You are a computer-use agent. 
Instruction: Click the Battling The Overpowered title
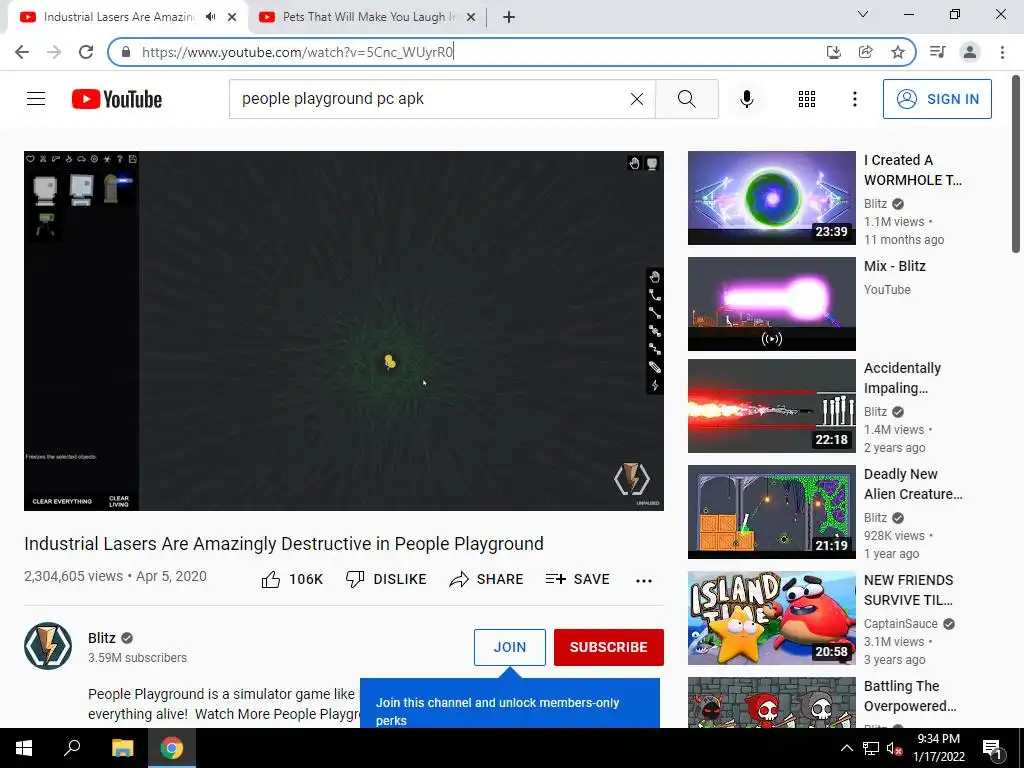(x=910, y=696)
